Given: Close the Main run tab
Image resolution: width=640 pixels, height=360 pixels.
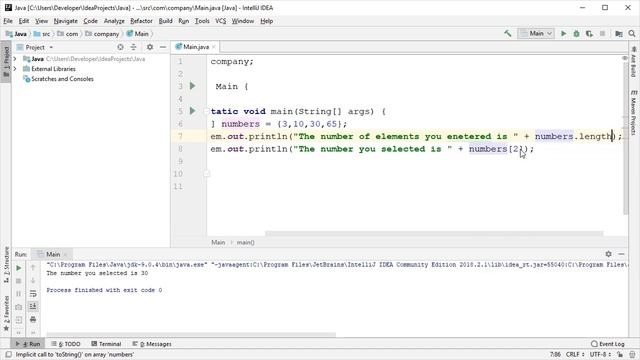Looking at the screenshot, I should pyautogui.click(x=65, y=255).
